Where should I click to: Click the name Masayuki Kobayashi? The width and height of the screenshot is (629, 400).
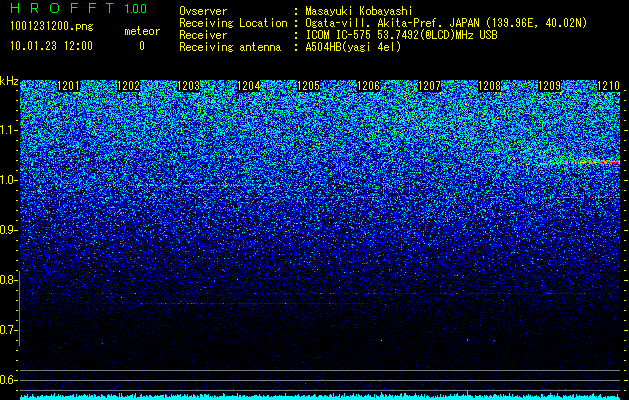[x=358, y=11]
